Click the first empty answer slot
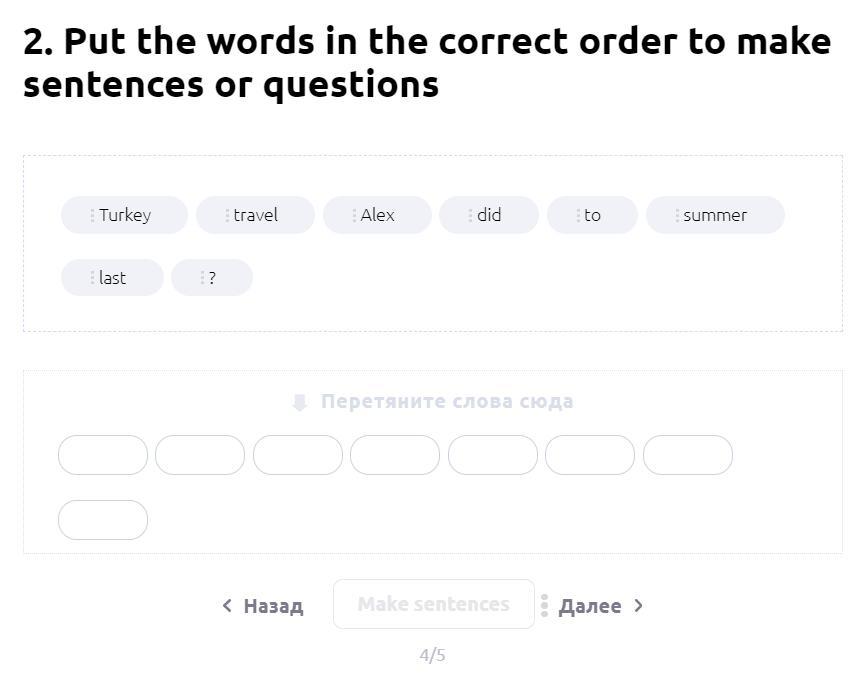This screenshot has height=679, width=852. pyautogui.click(x=103, y=455)
